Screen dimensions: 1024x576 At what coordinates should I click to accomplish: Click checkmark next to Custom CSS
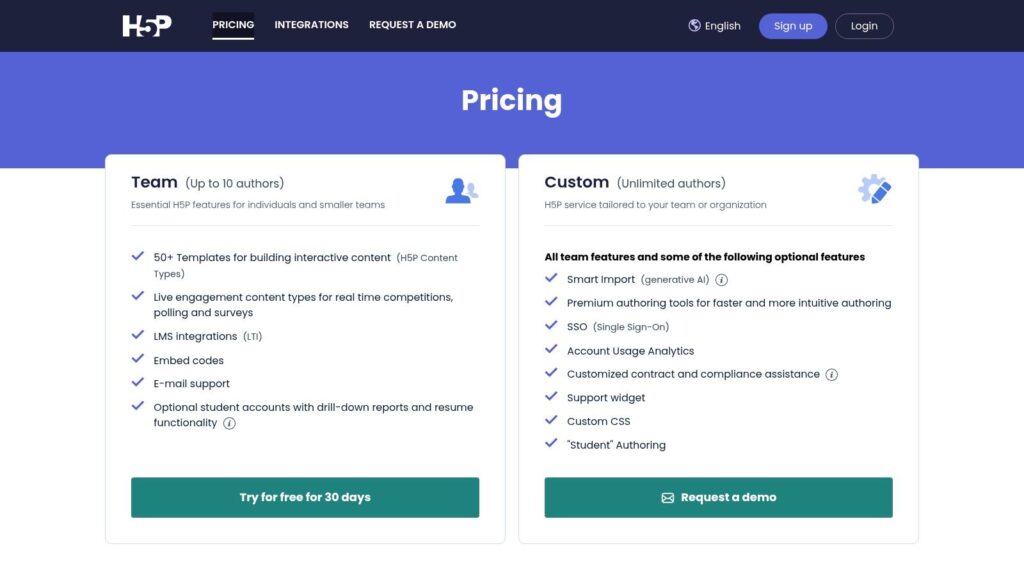pyautogui.click(x=551, y=419)
